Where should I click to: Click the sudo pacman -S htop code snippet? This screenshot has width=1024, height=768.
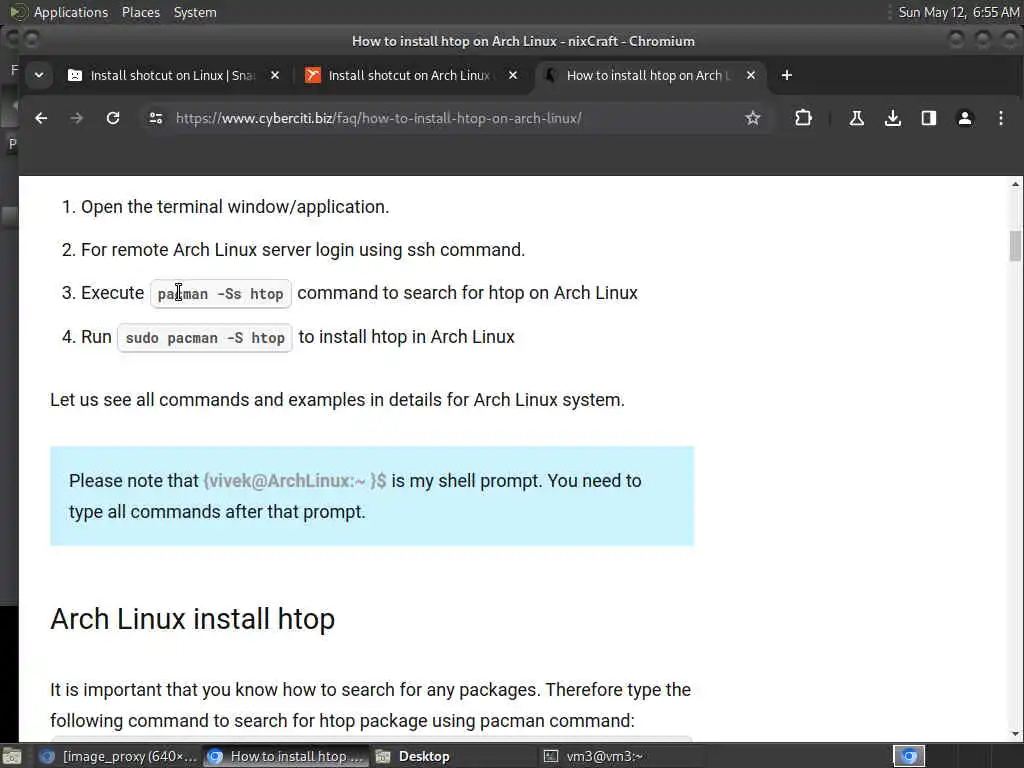205,338
